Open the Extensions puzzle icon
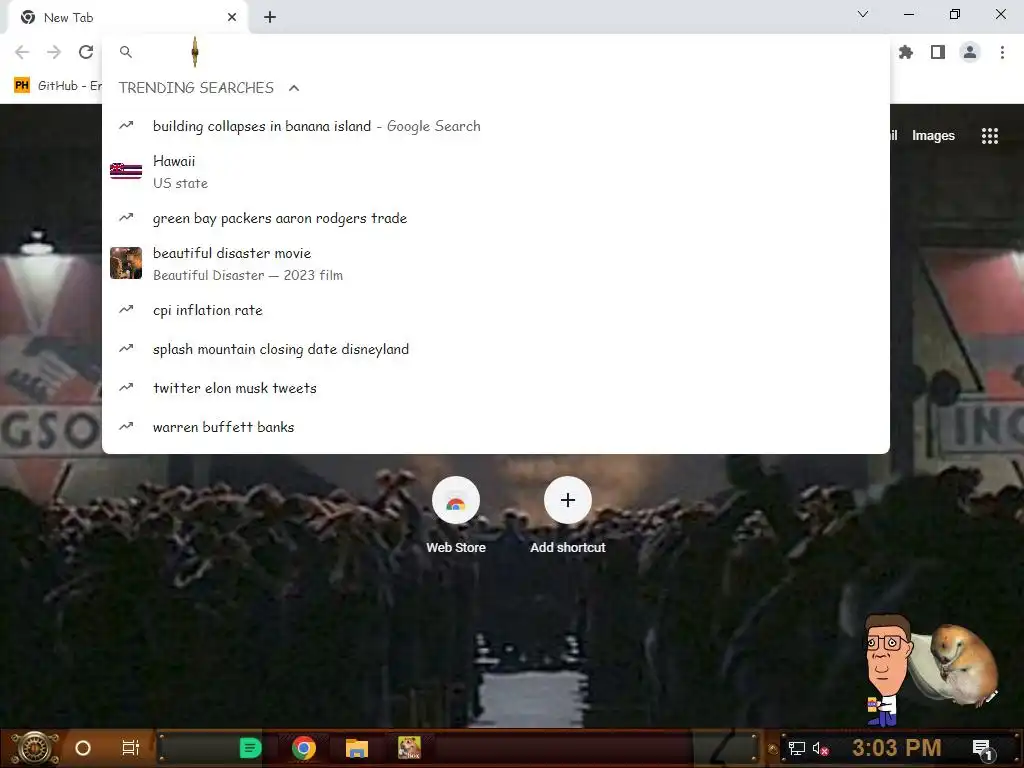Viewport: 1024px width, 768px height. tap(906, 52)
